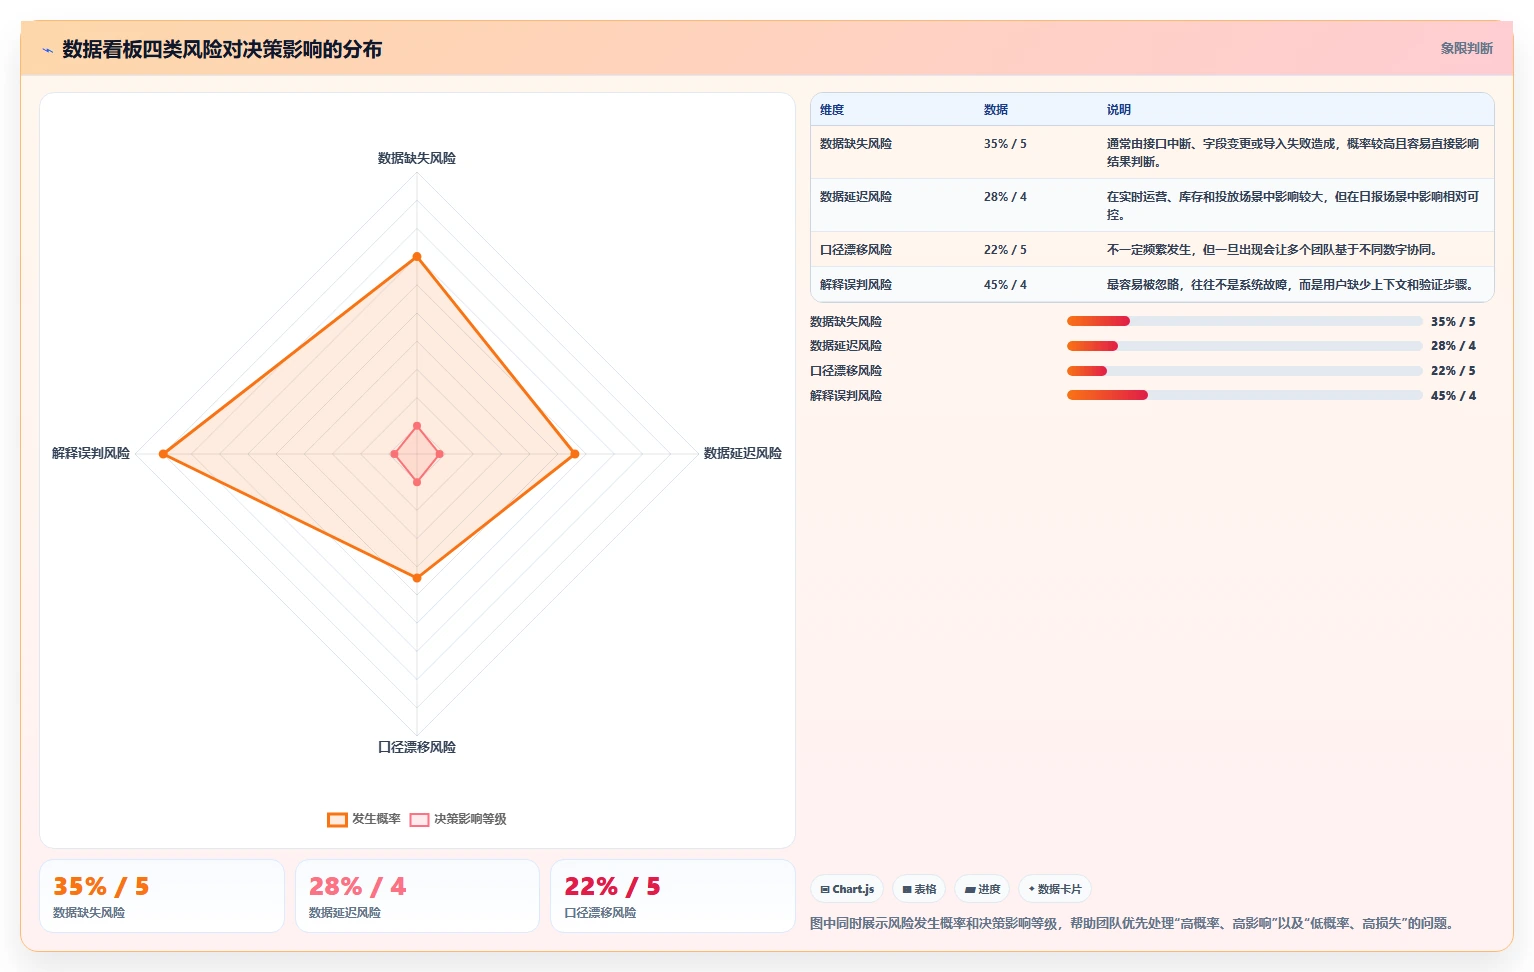1534x972 pixels.
Task: Select the 数据延迟风险 cell in the table
Action: (x=856, y=197)
